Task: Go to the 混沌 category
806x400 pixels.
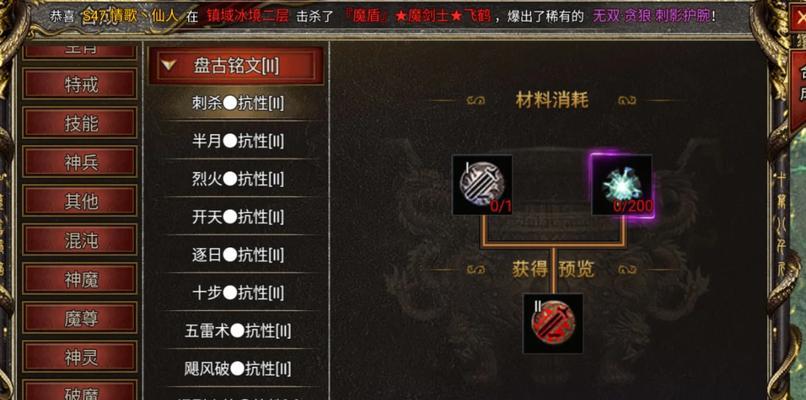Action: (80, 241)
